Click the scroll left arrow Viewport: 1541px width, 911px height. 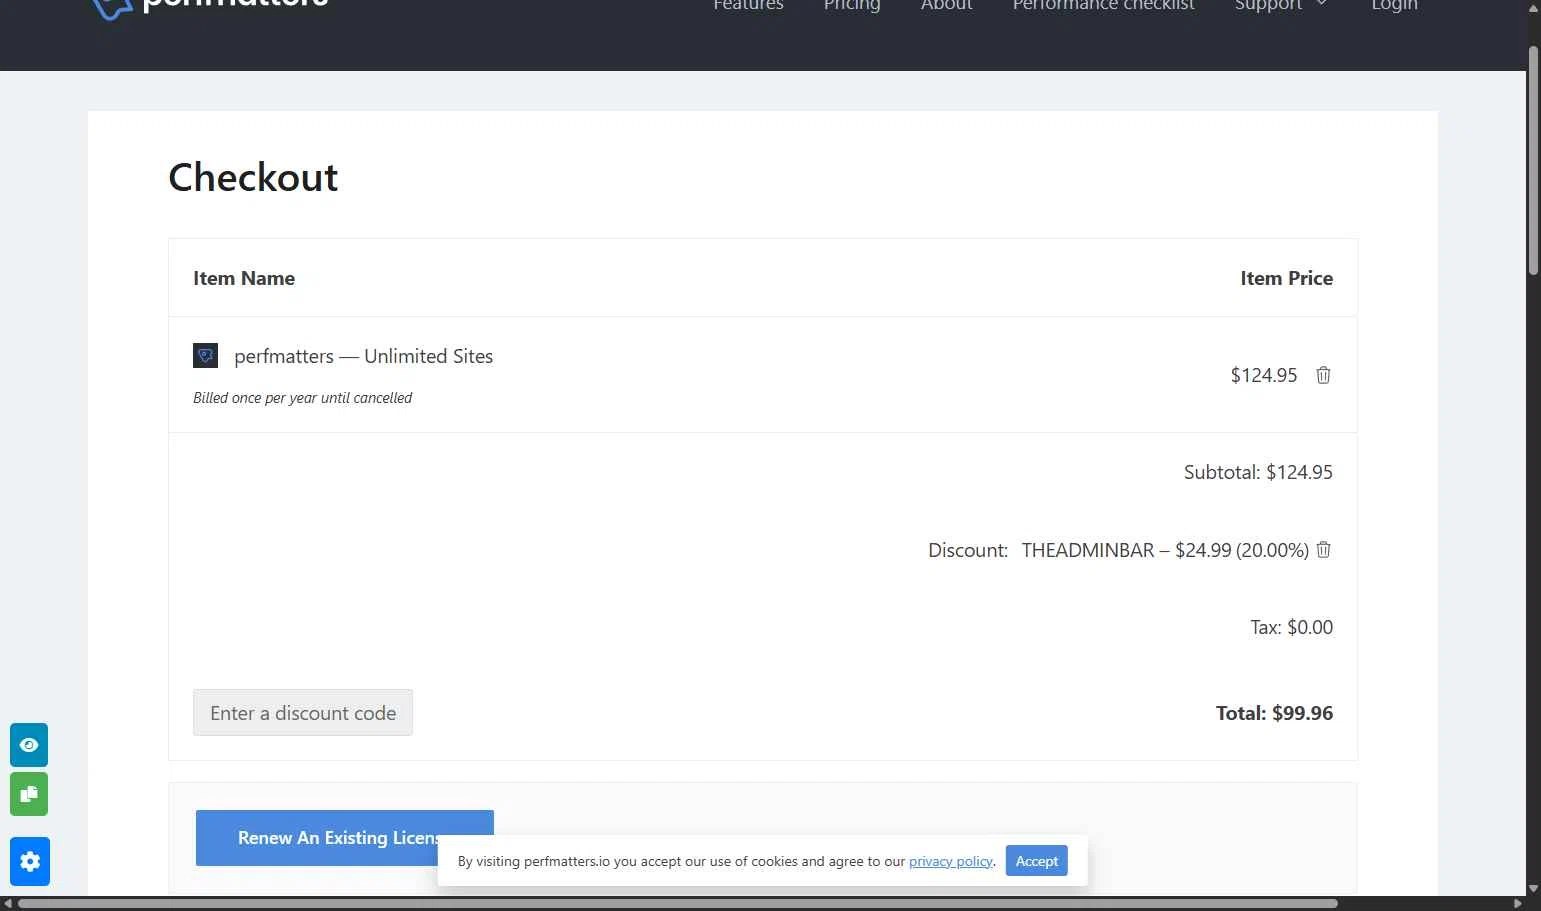[8, 904]
